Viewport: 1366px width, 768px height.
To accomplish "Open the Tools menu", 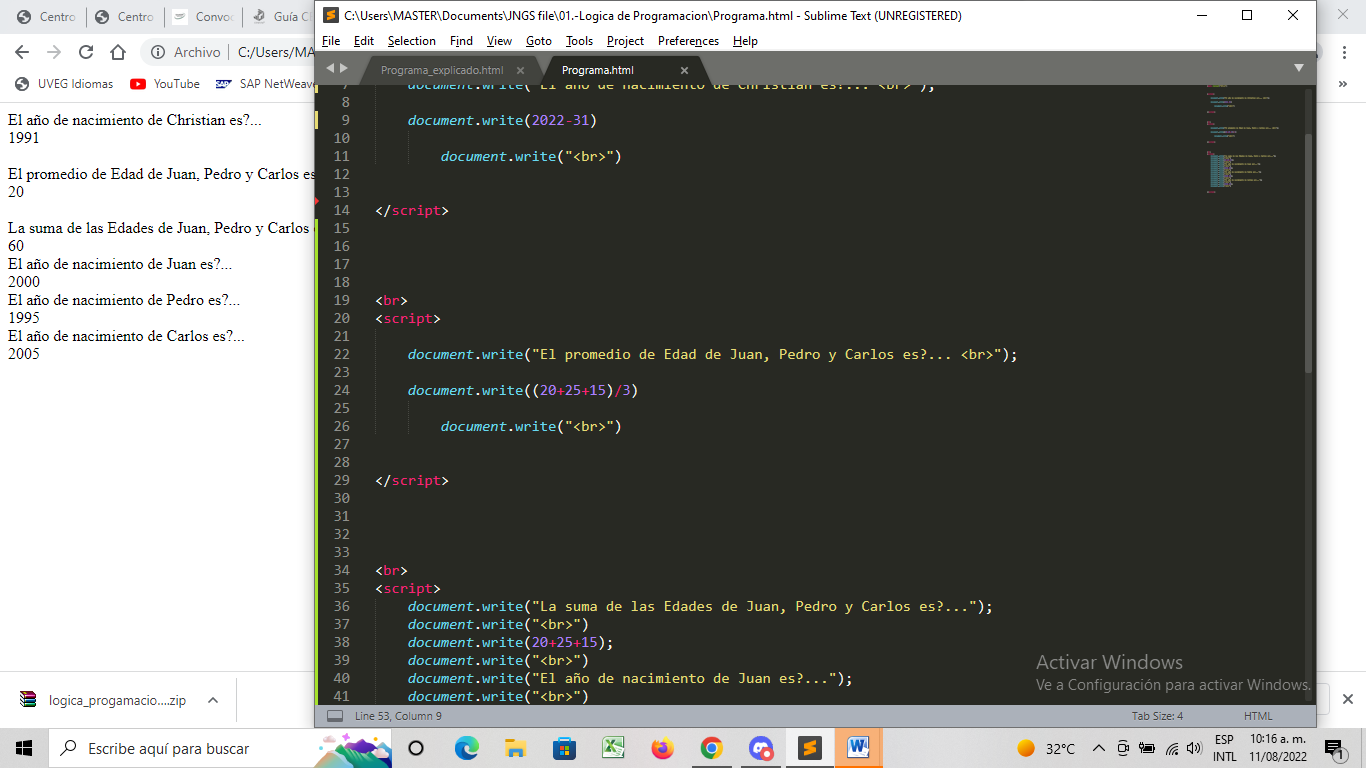I will pyautogui.click(x=579, y=41).
